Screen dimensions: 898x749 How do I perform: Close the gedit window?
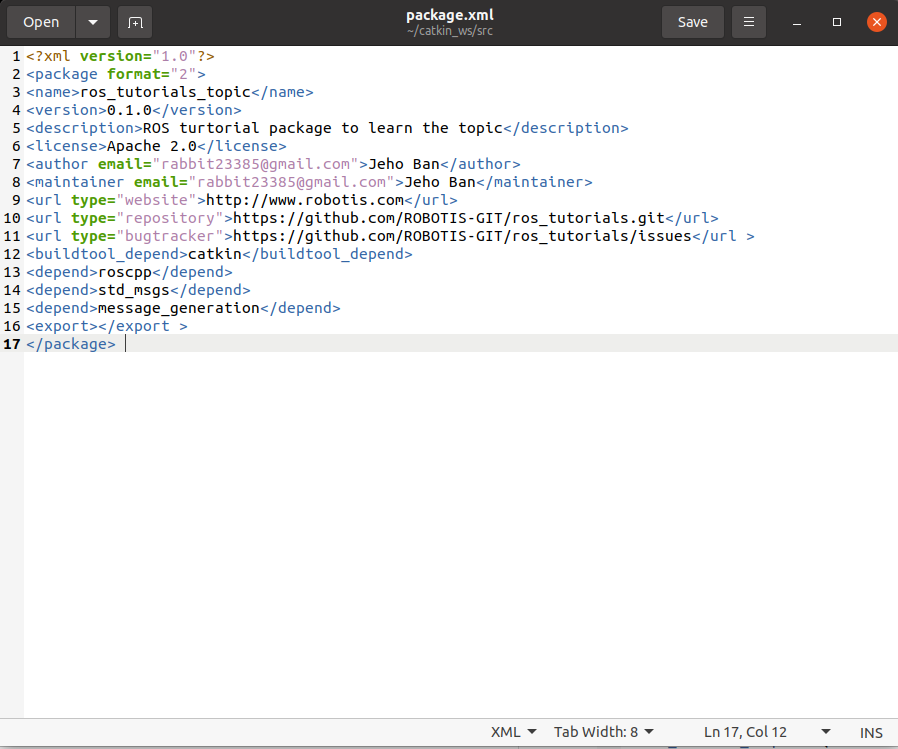(x=876, y=22)
